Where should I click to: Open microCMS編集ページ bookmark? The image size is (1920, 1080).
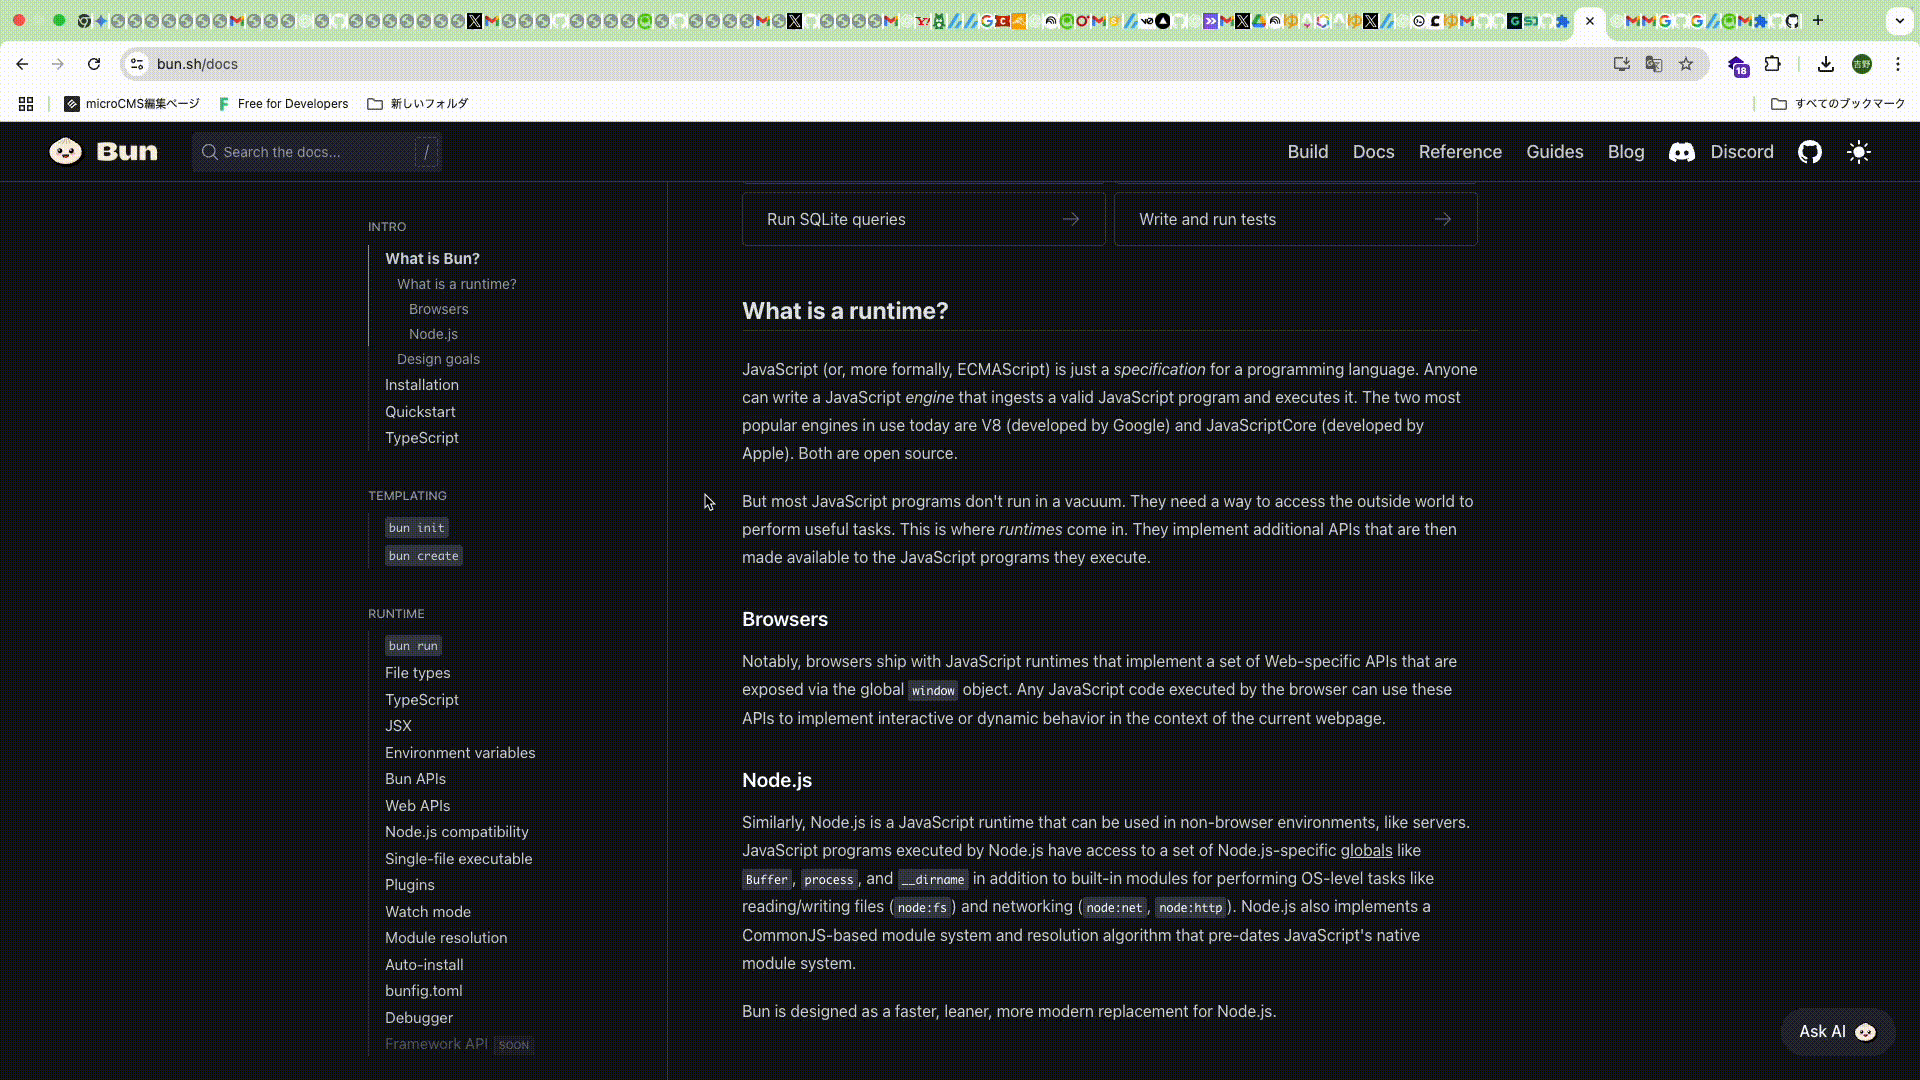131,104
